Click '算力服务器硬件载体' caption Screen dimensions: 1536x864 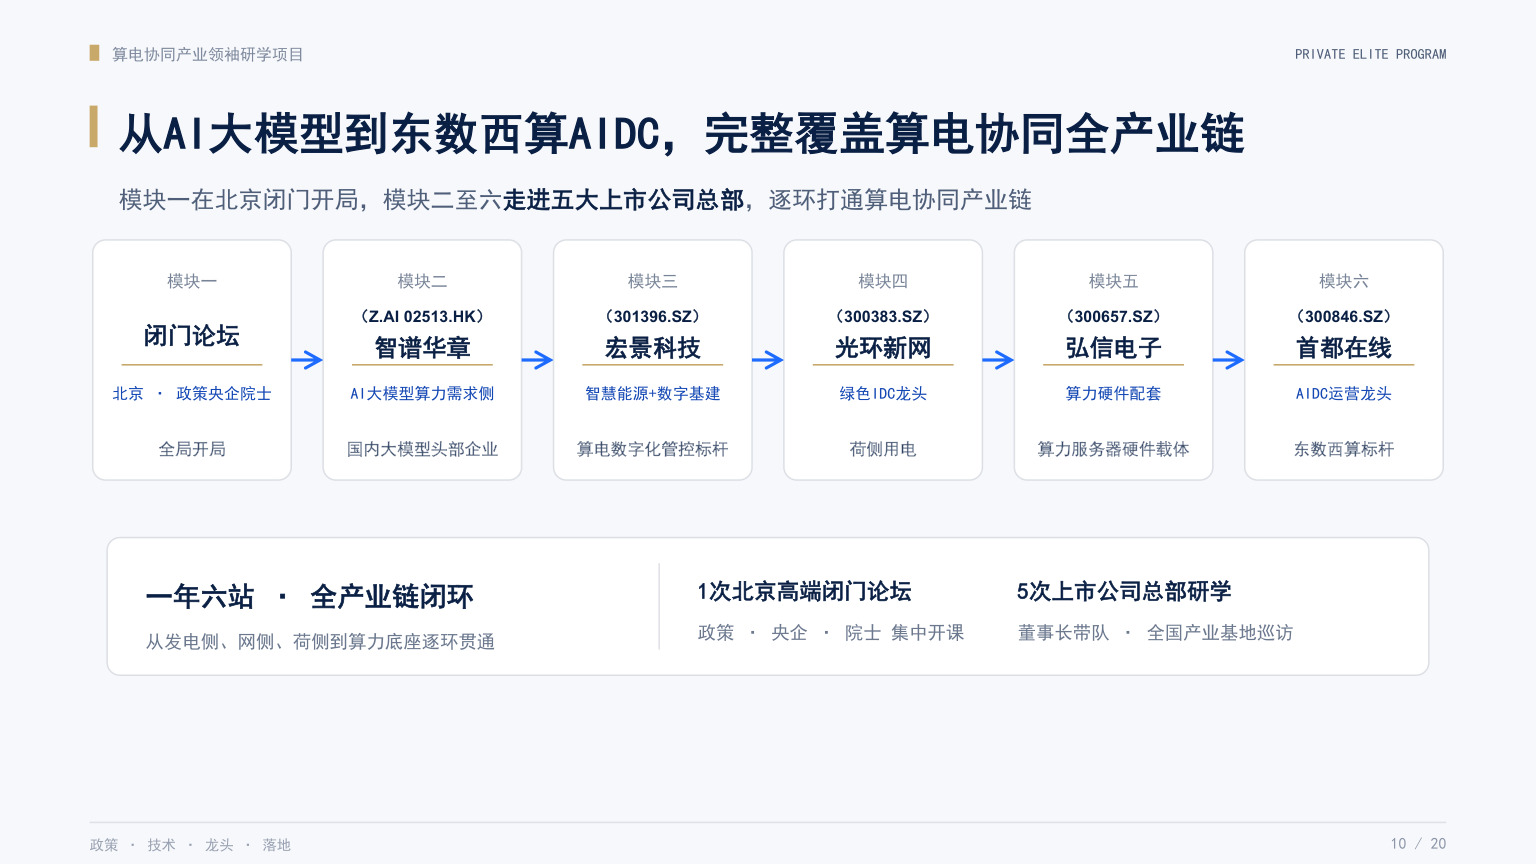pos(1113,449)
